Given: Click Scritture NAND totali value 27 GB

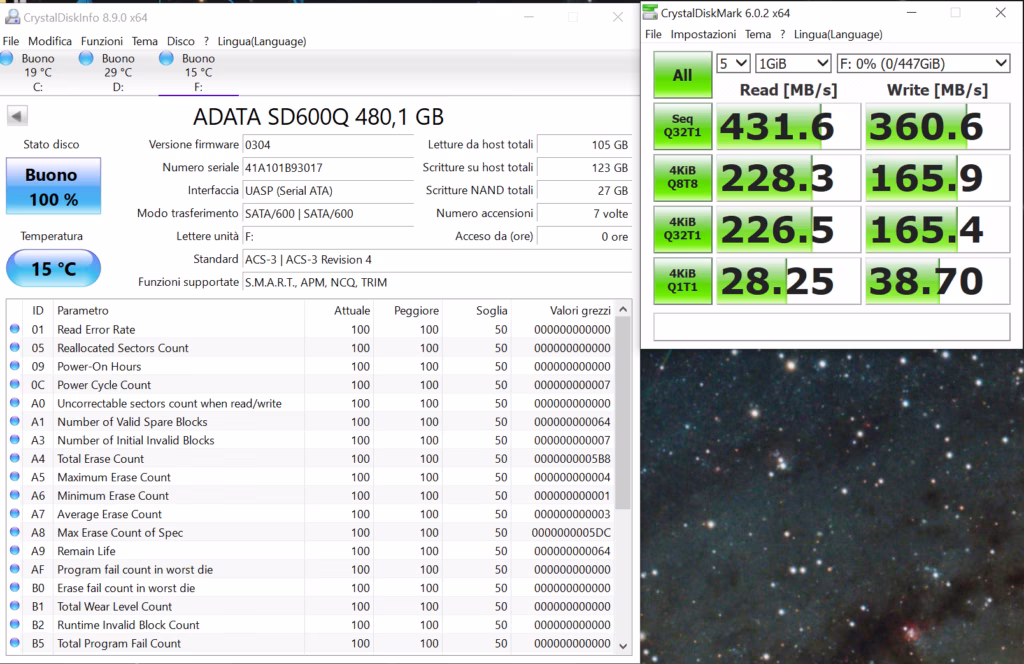Looking at the screenshot, I should click(584, 191).
